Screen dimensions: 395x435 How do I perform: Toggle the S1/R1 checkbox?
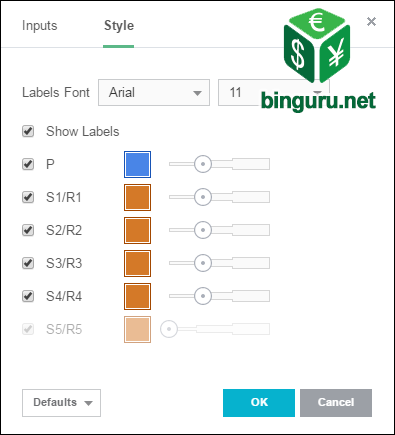click(28, 197)
